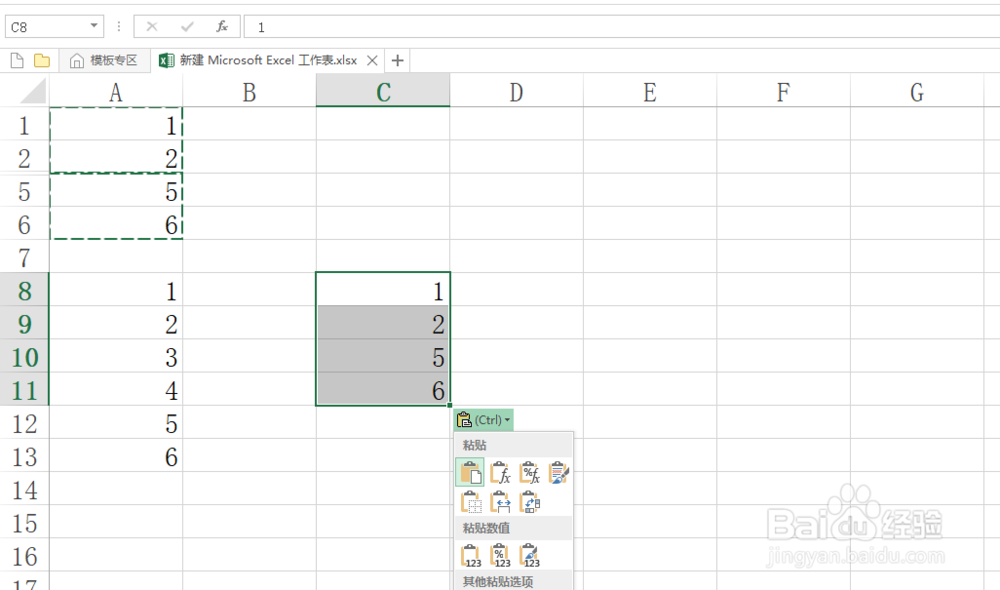
Task: Select row 7 header
Action: 24,257
